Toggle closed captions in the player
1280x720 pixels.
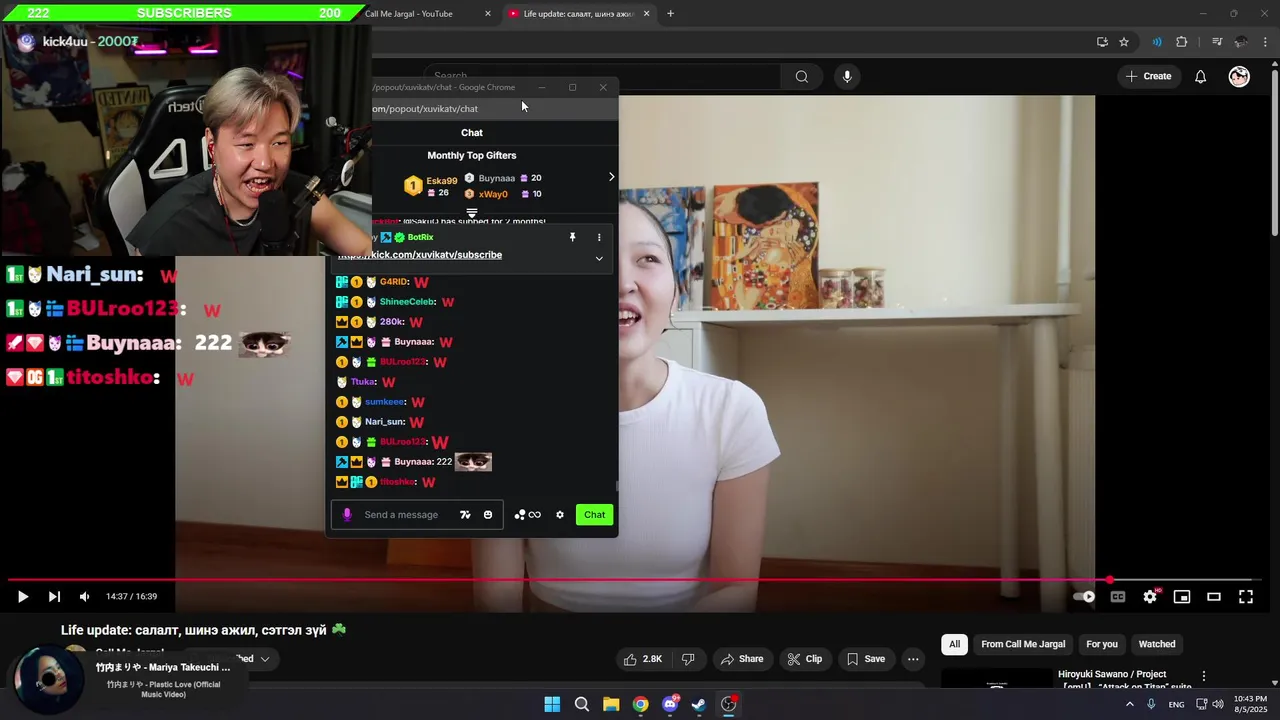[x=1118, y=597]
